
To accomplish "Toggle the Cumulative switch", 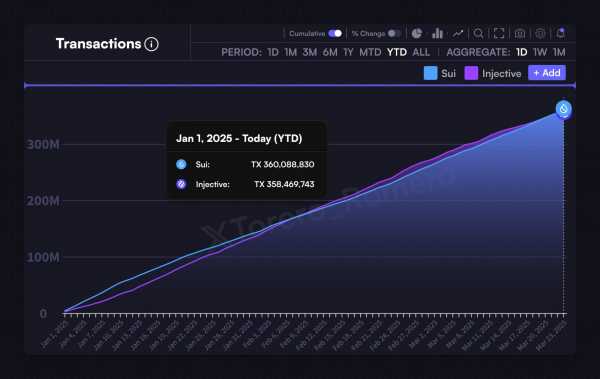I will 335,34.
